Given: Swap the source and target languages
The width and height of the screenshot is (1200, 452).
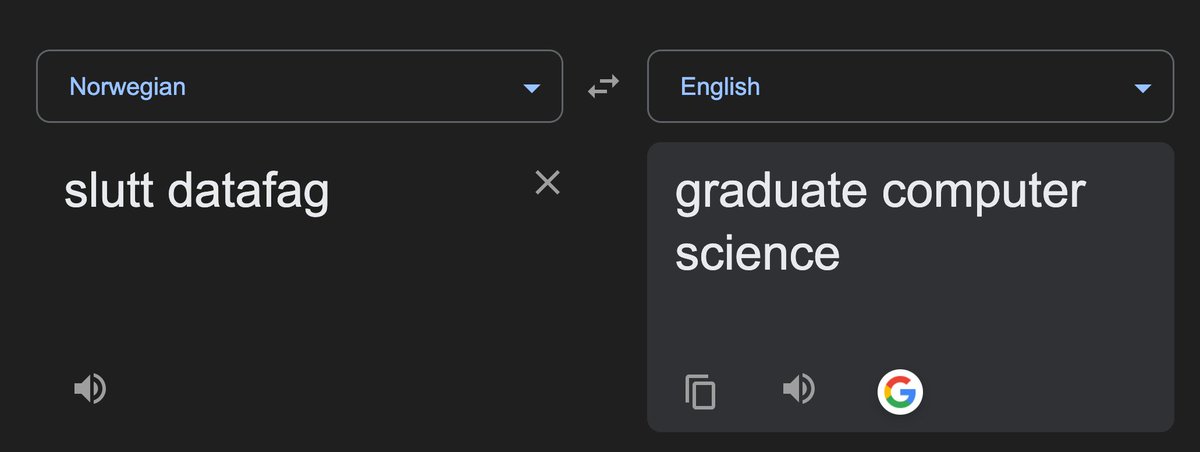Looking at the screenshot, I should coord(603,87).
